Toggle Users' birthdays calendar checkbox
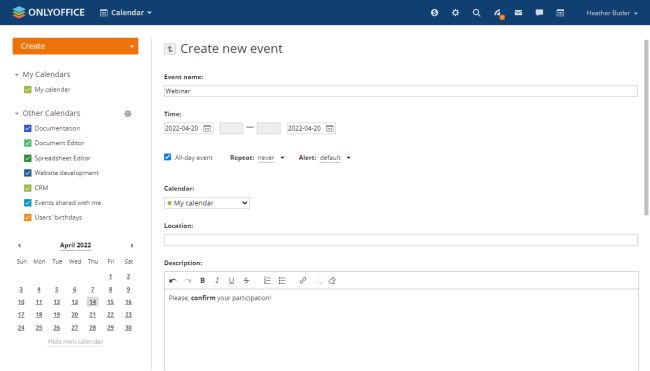This screenshot has height=371, width=650. [x=28, y=217]
